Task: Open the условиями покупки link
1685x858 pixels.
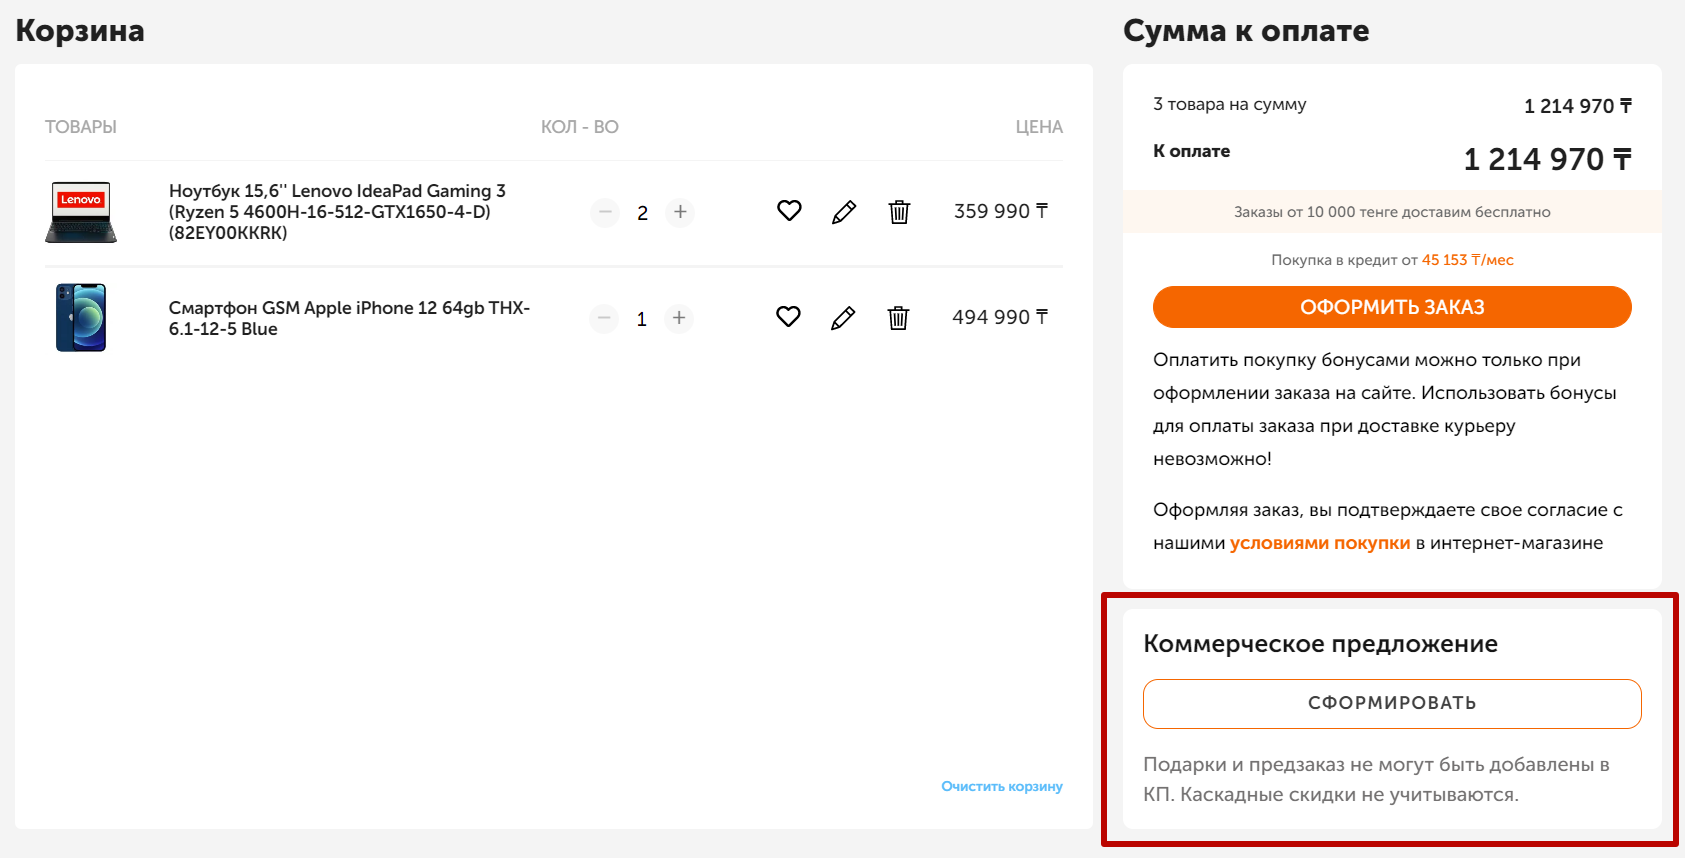Action: click(1319, 543)
